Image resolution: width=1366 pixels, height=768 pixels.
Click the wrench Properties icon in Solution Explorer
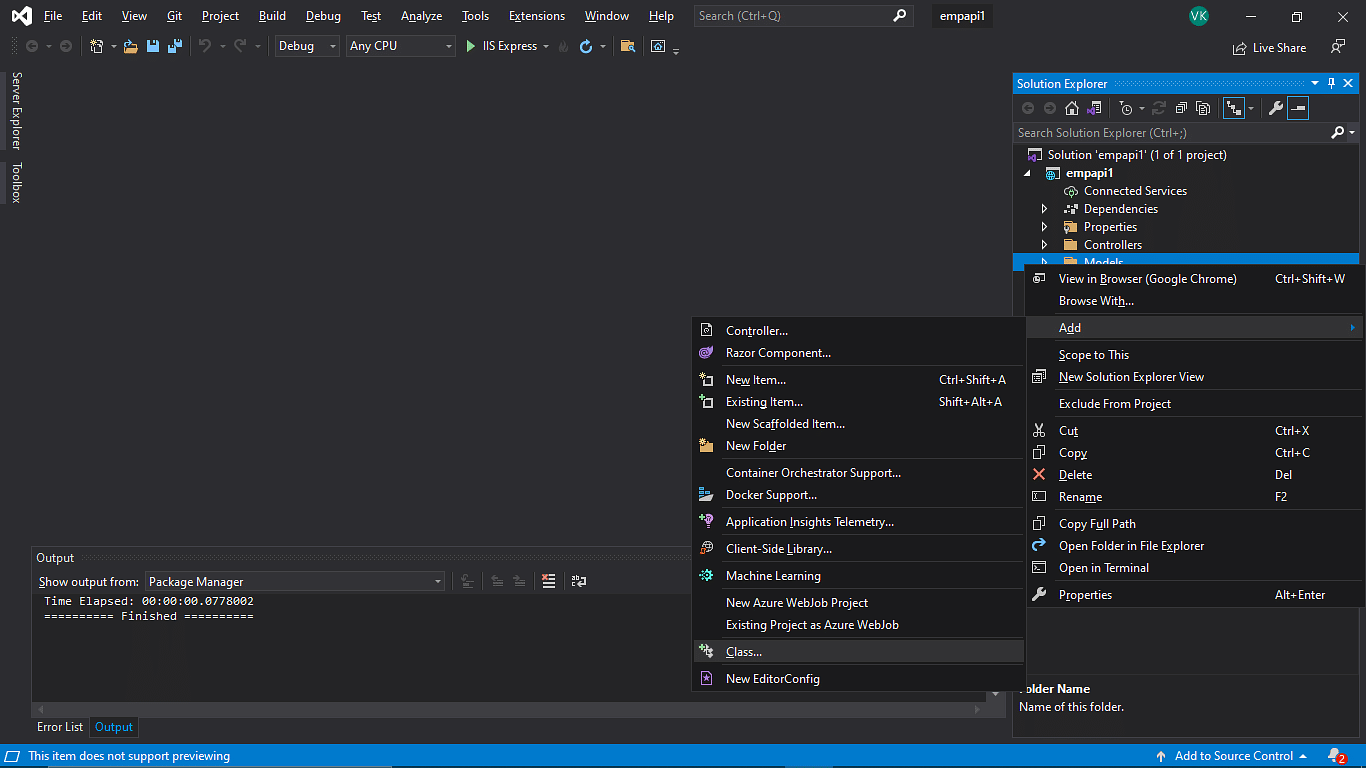tap(1276, 108)
